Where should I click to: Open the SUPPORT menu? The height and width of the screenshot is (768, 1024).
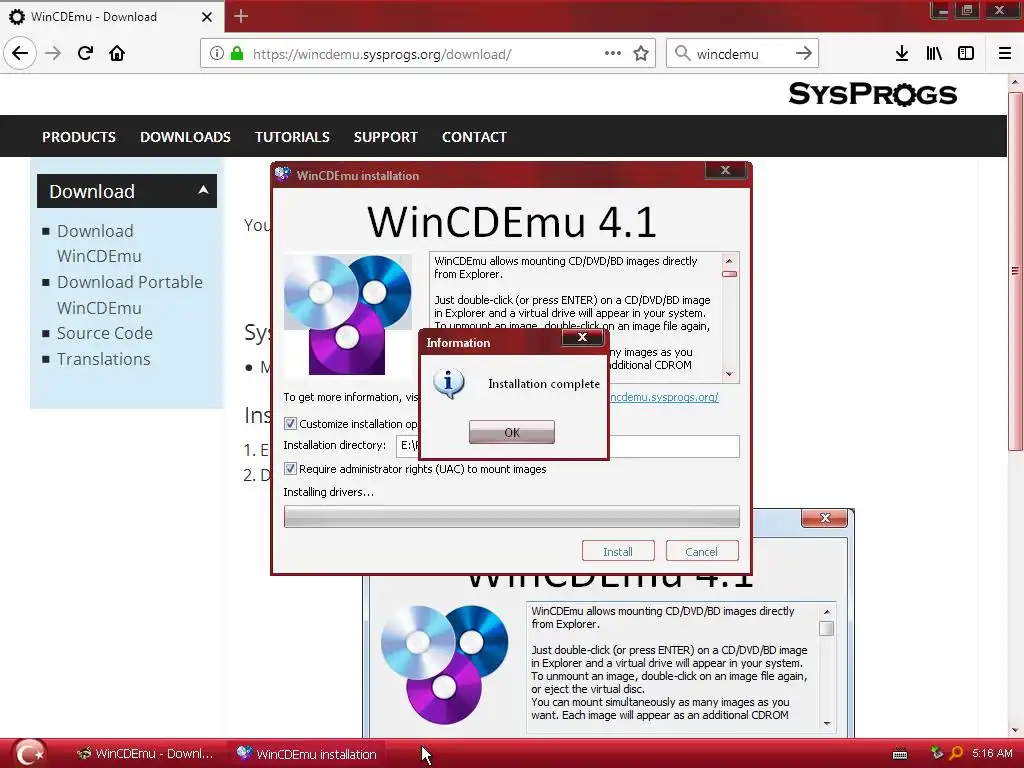(x=385, y=136)
